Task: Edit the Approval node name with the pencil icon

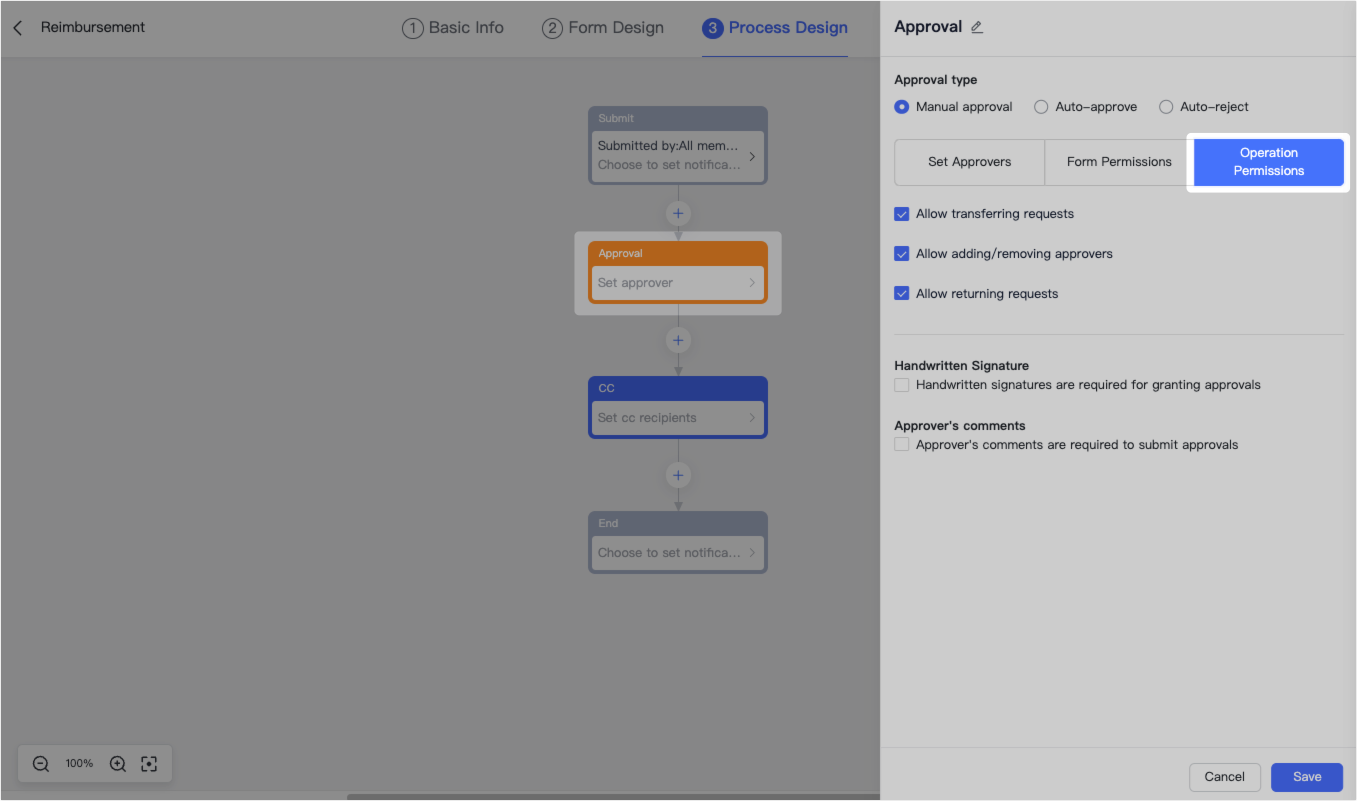Action: [x=977, y=28]
